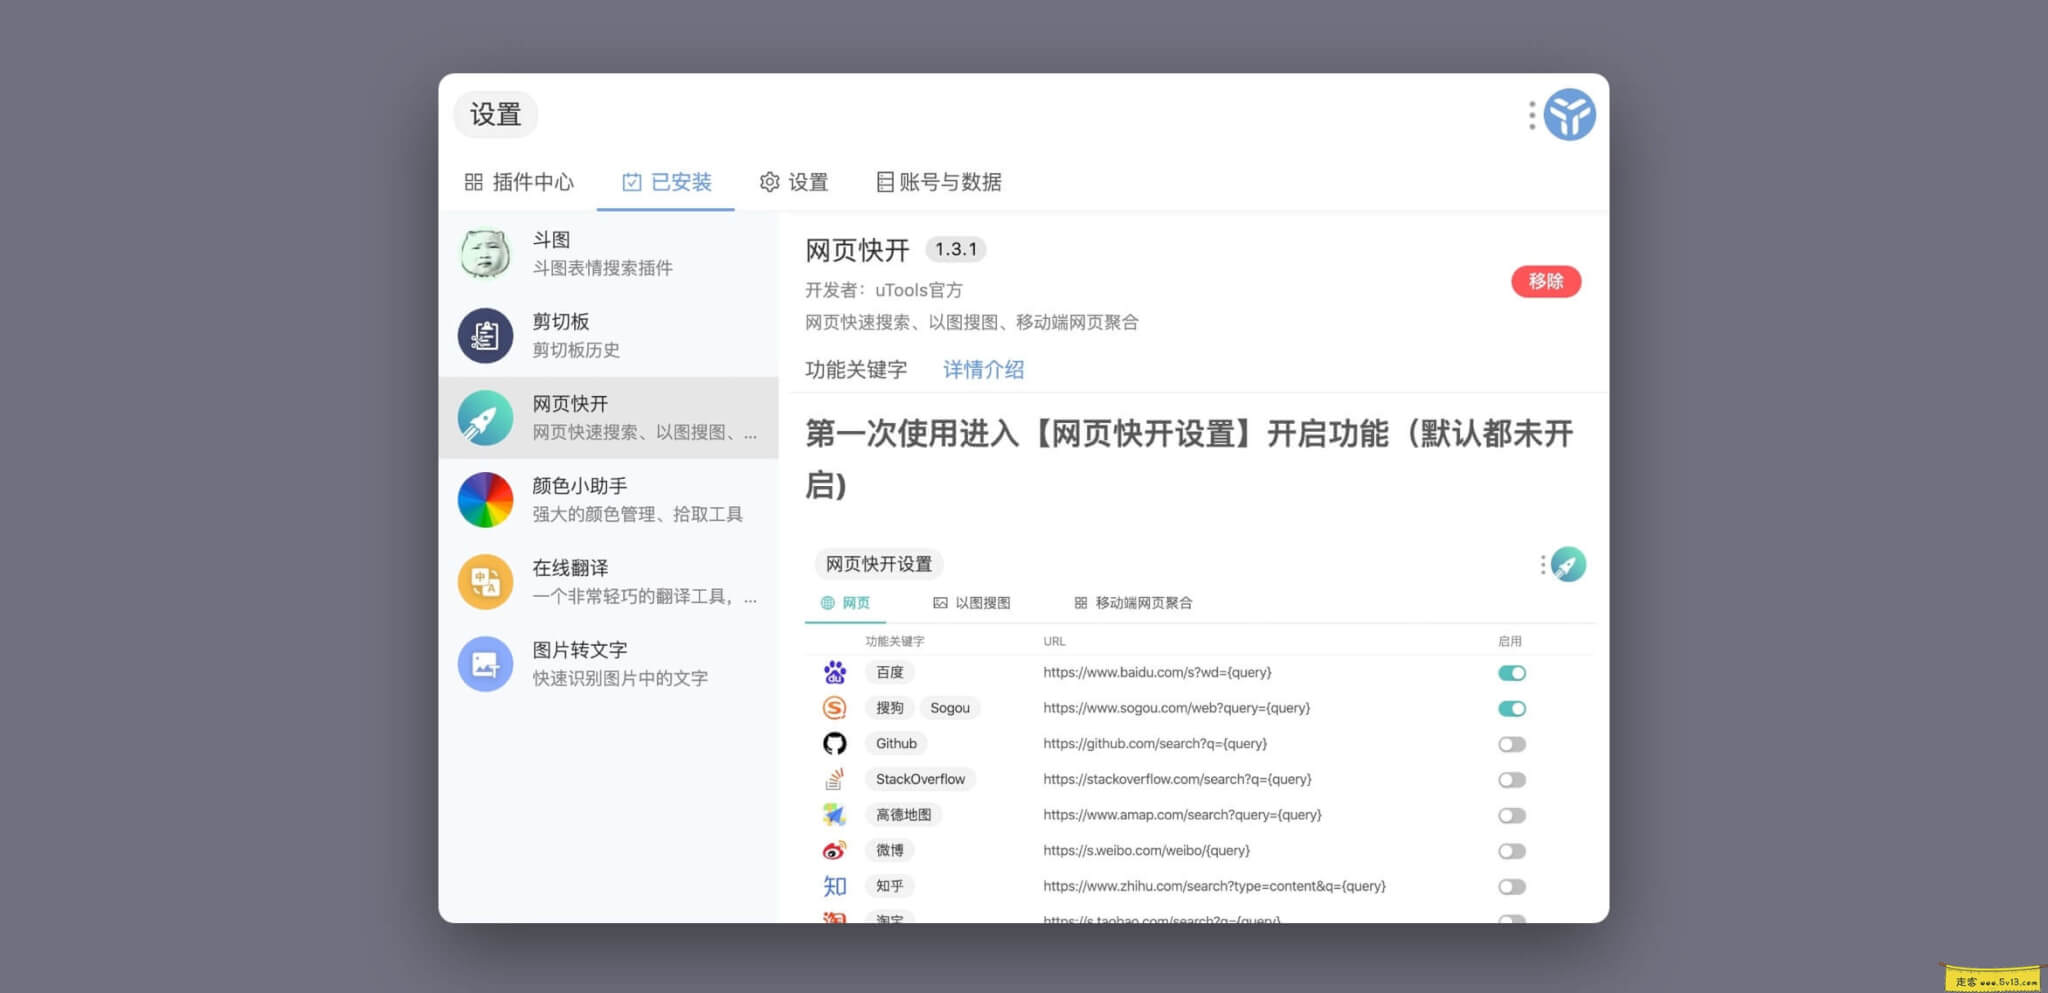The height and width of the screenshot is (993, 2048).
Task: Open the 颜色小助手 color wheel icon
Action: click(484, 499)
